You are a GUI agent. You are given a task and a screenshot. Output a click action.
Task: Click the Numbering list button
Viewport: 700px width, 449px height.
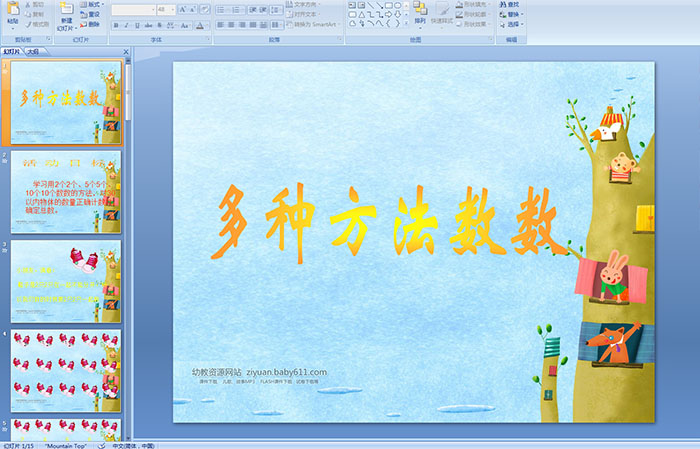pos(236,10)
